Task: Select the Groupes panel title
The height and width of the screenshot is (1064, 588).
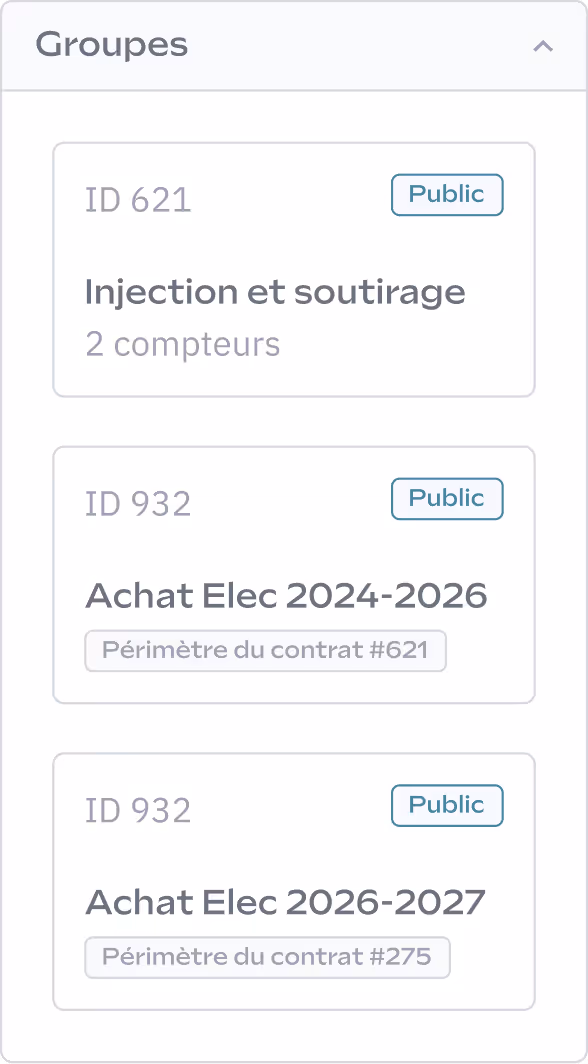Action: (110, 45)
